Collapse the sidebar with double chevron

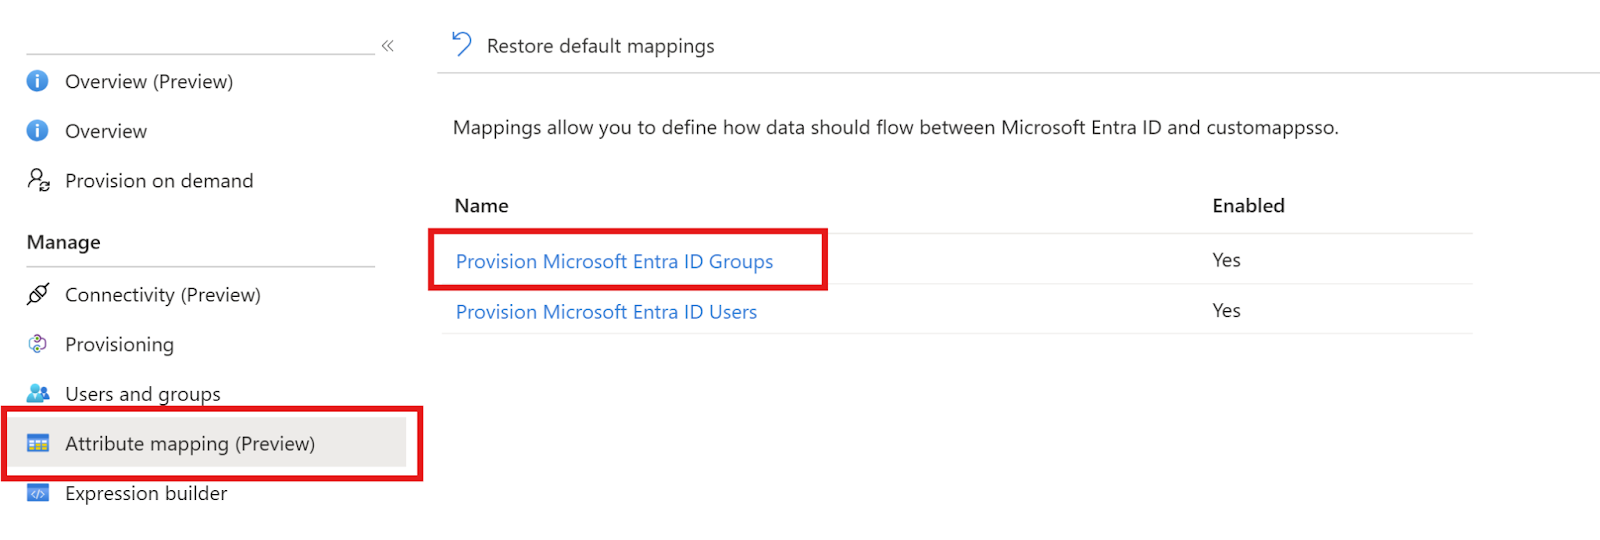tap(388, 46)
